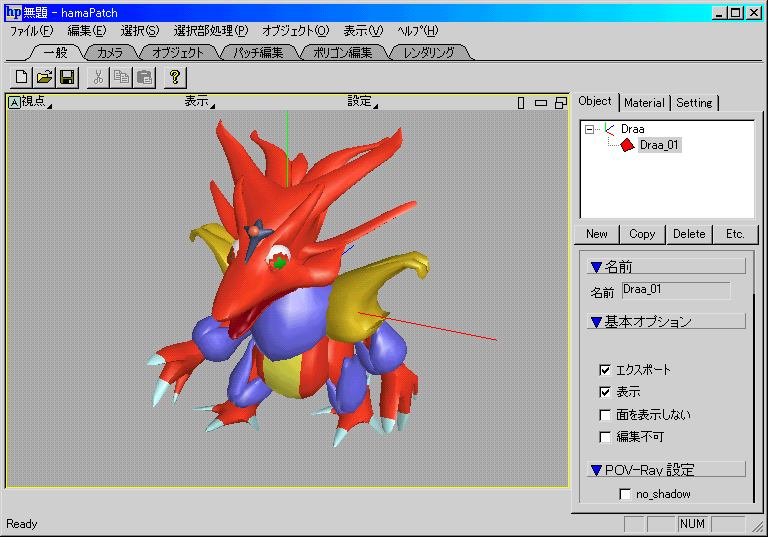This screenshot has width=768, height=537.
Task: Click the hp application icon in title bar
Action: [x=13, y=12]
